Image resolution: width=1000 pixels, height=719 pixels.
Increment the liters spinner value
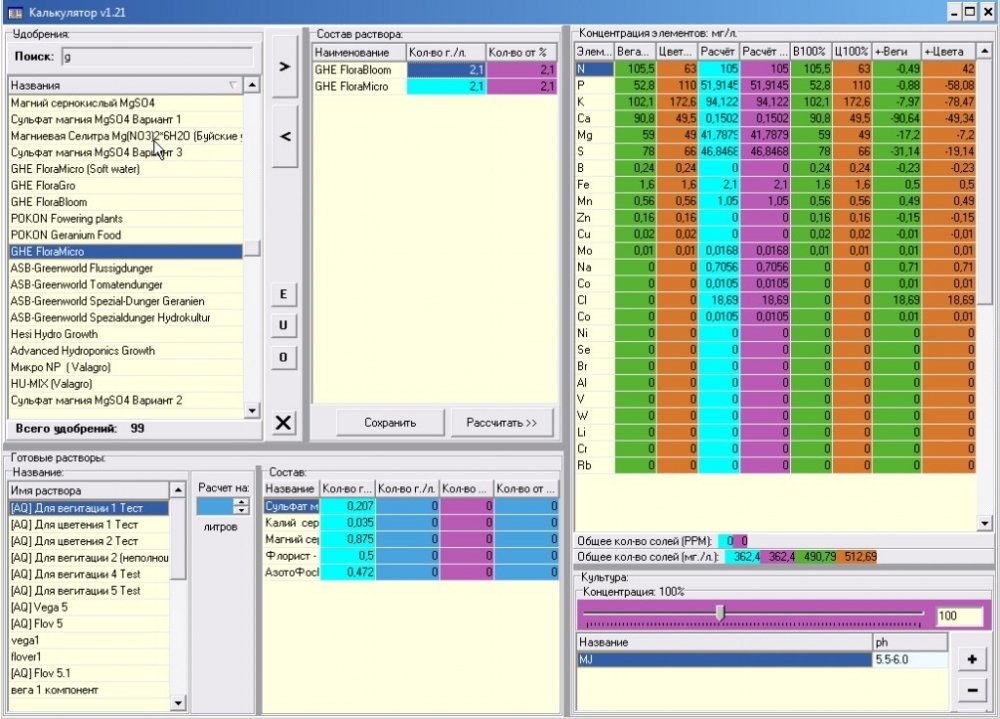click(x=241, y=502)
